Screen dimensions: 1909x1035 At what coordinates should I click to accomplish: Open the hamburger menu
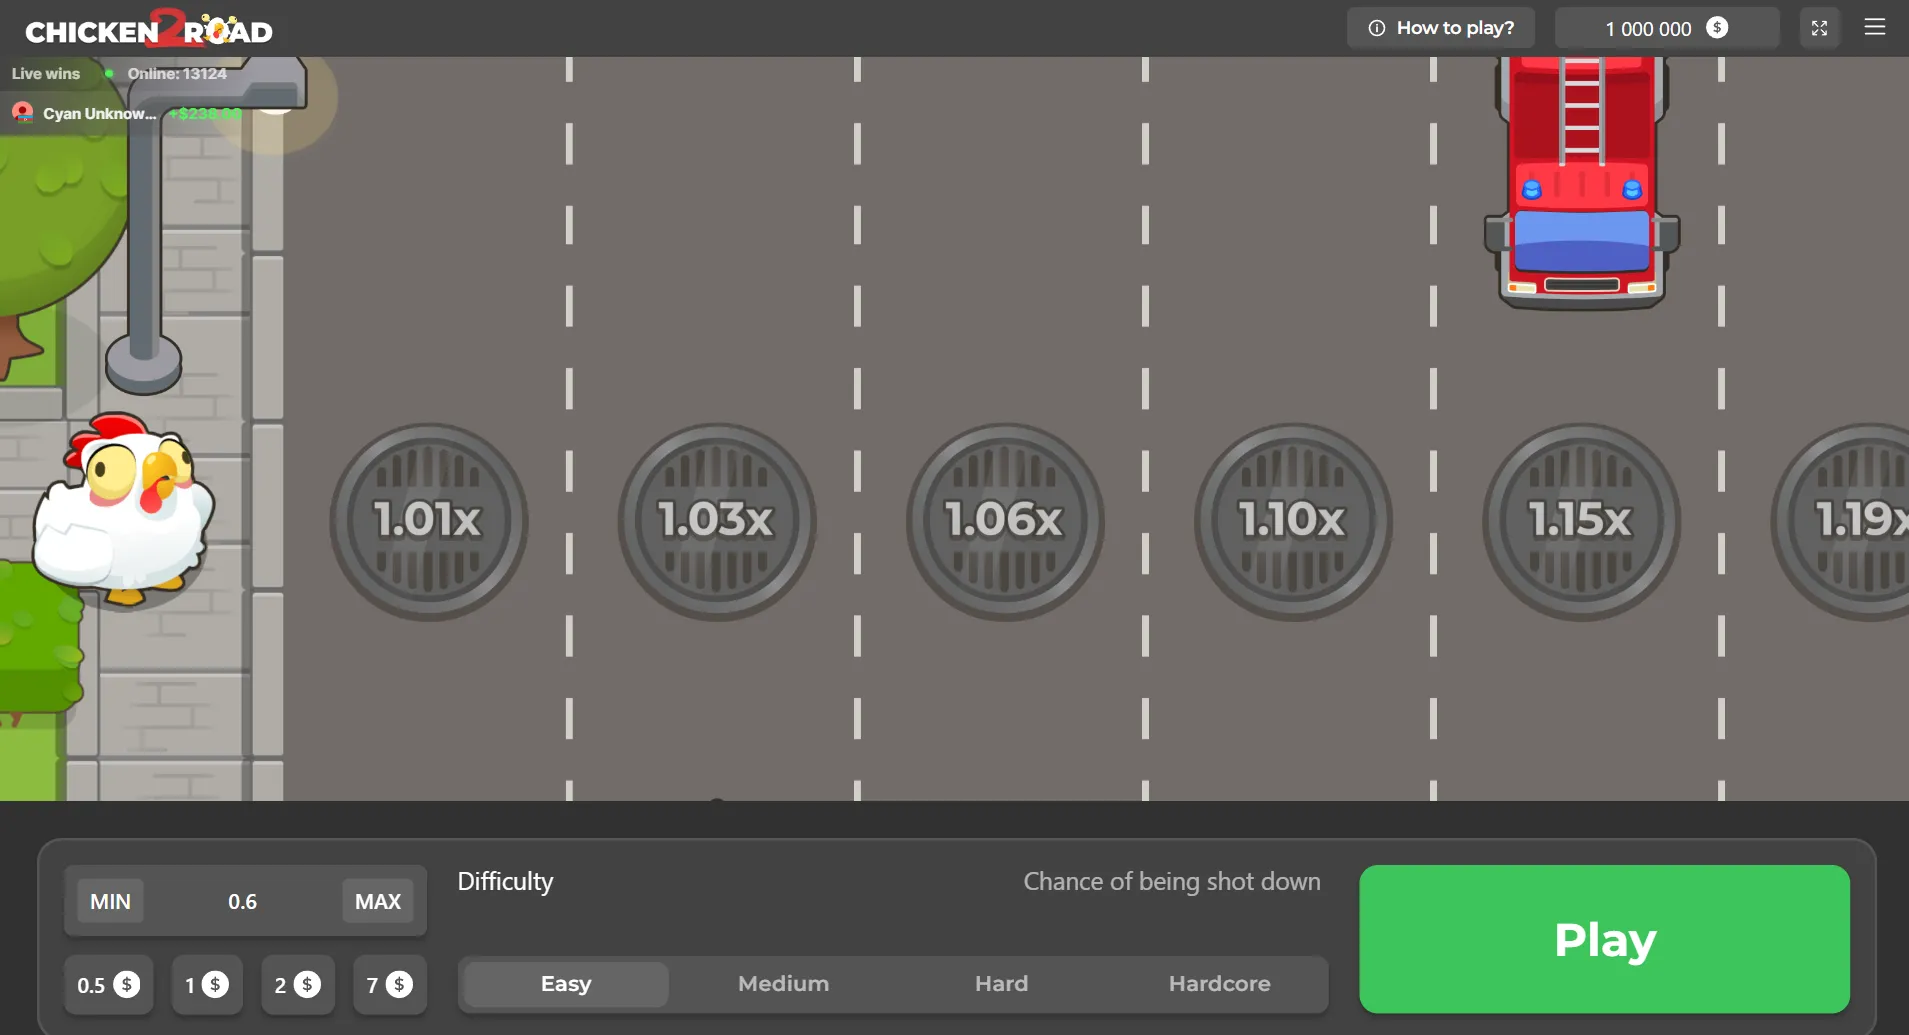click(x=1876, y=27)
